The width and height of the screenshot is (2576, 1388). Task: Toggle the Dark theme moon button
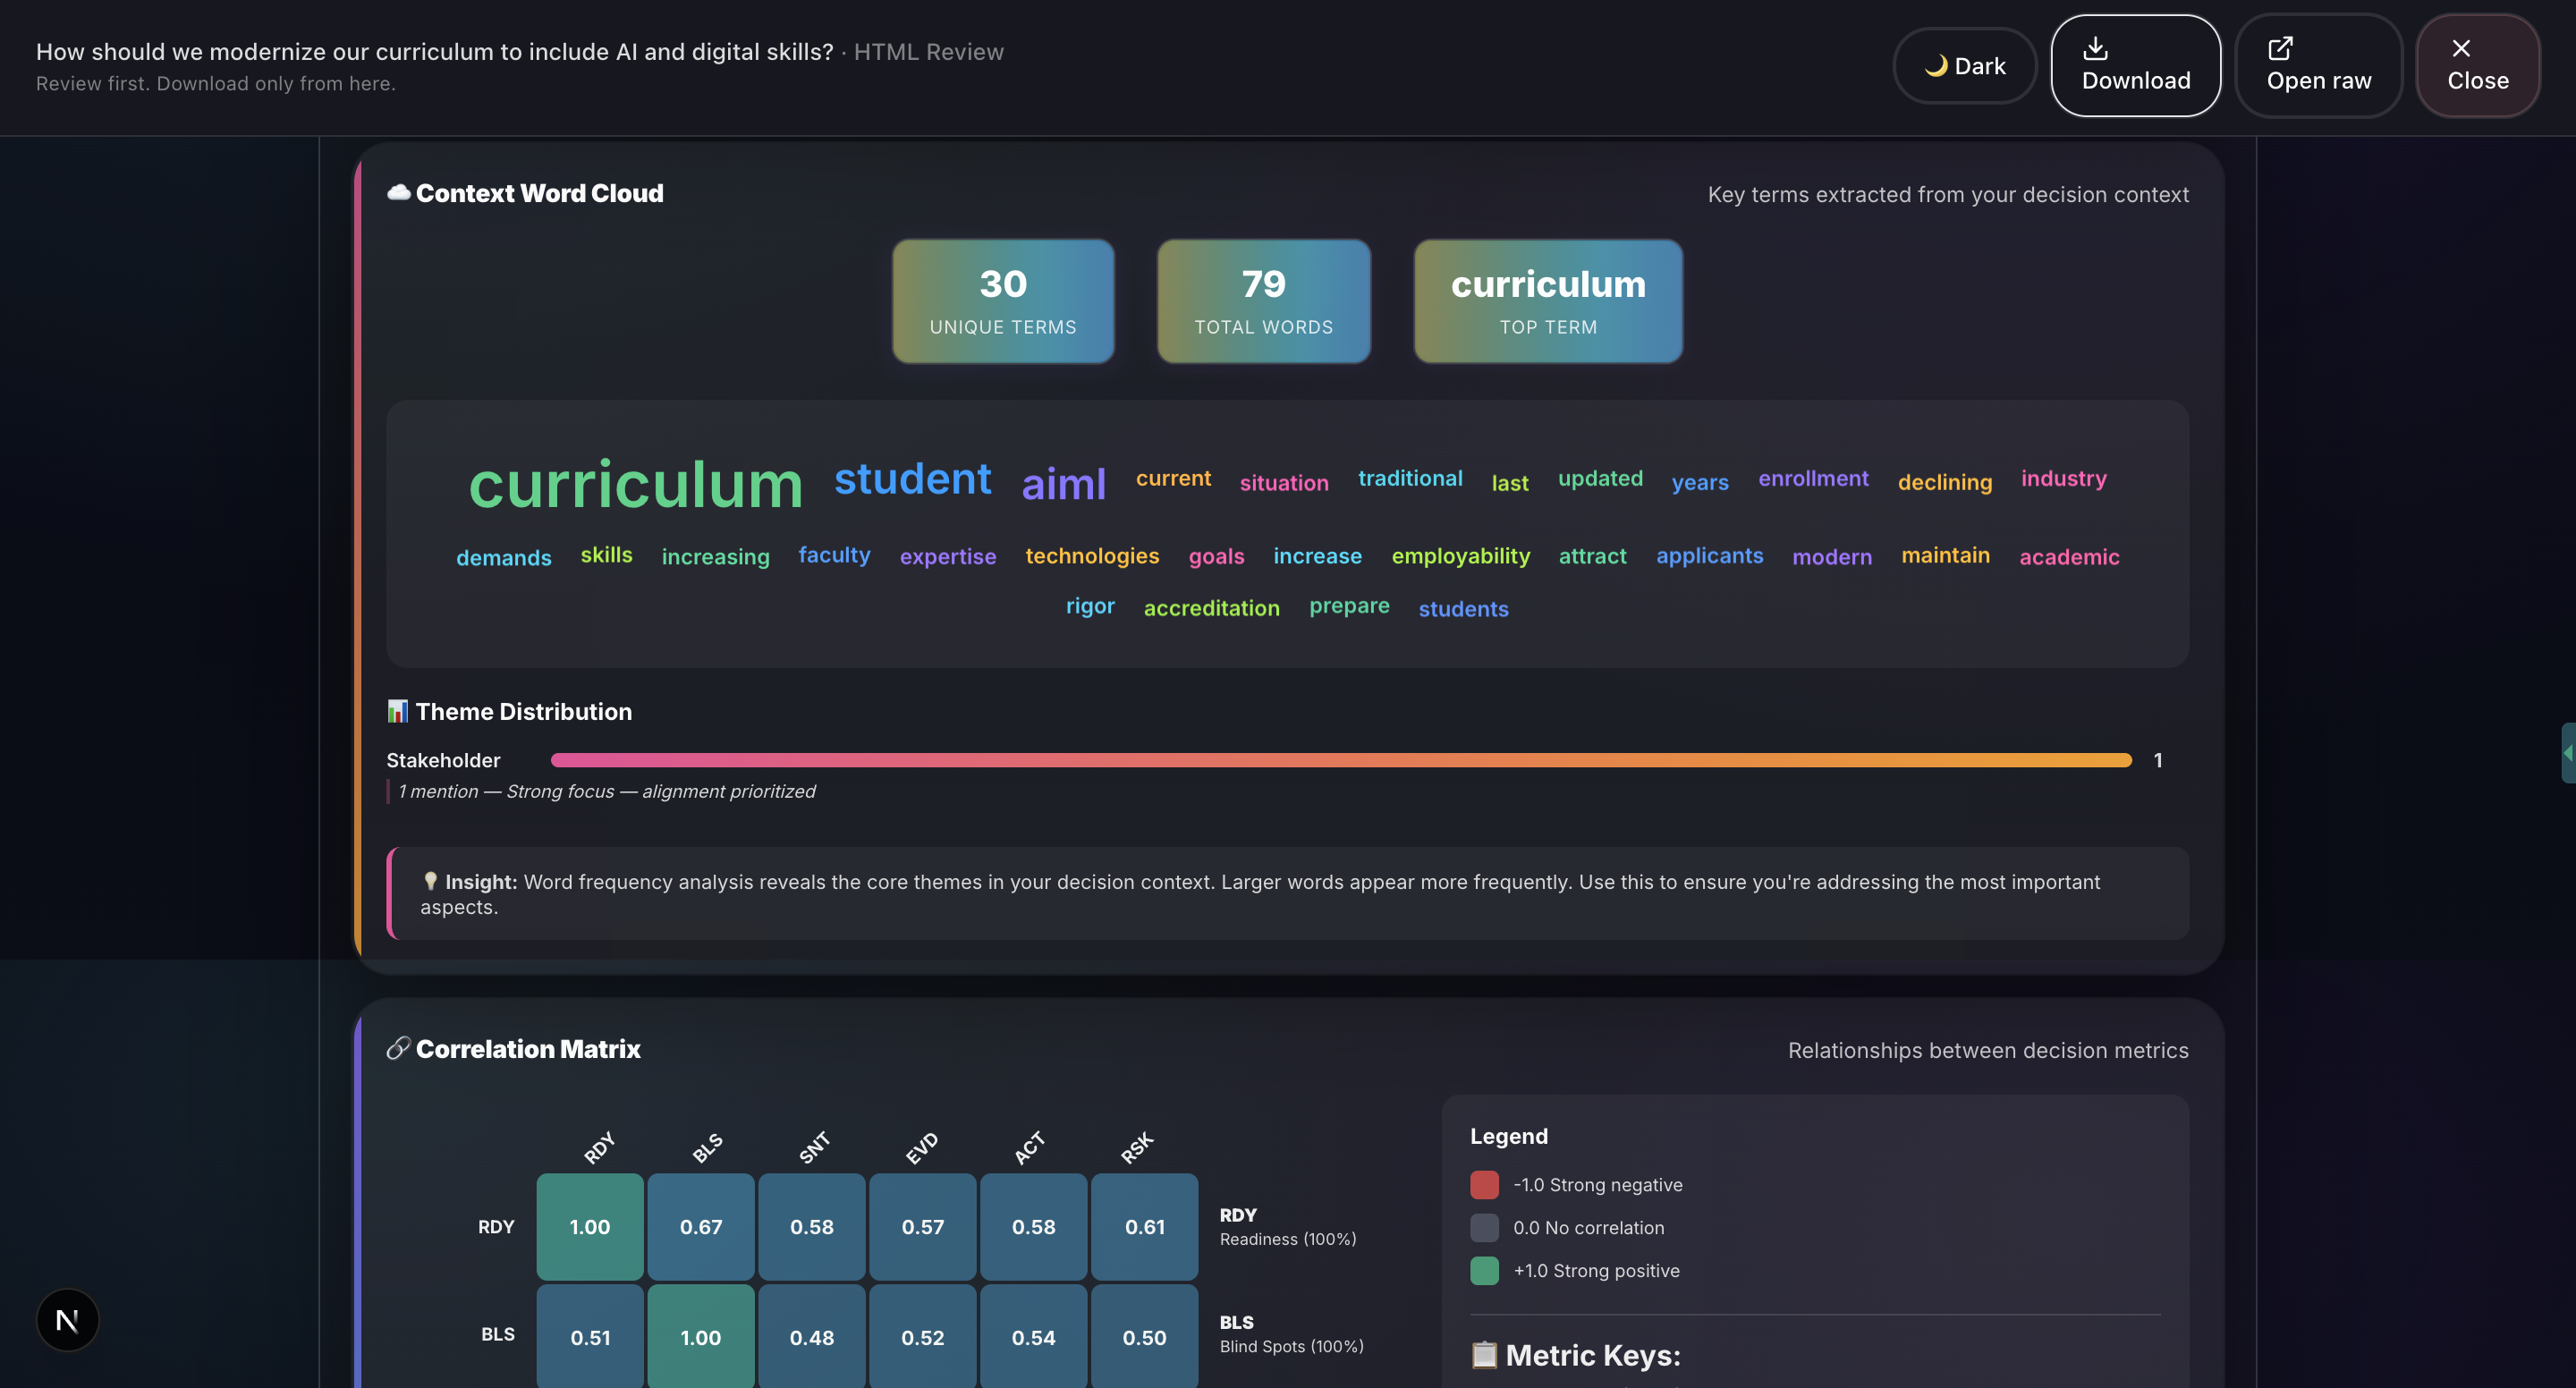coord(1964,66)
